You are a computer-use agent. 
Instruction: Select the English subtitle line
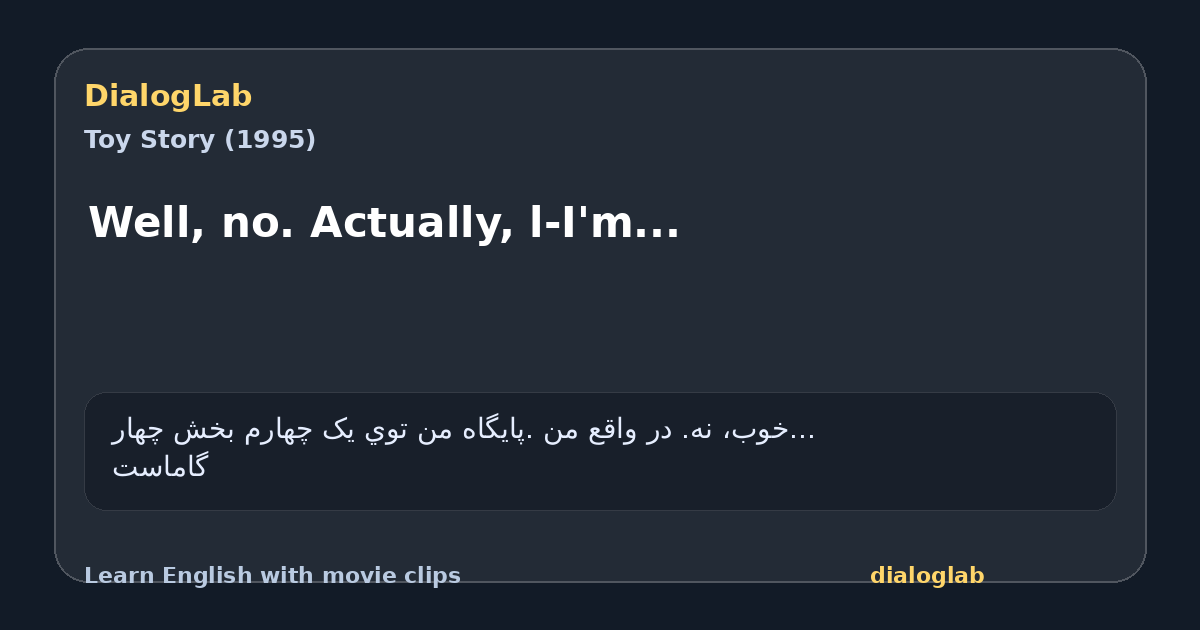pyautogui.click(x=384, y=222)
